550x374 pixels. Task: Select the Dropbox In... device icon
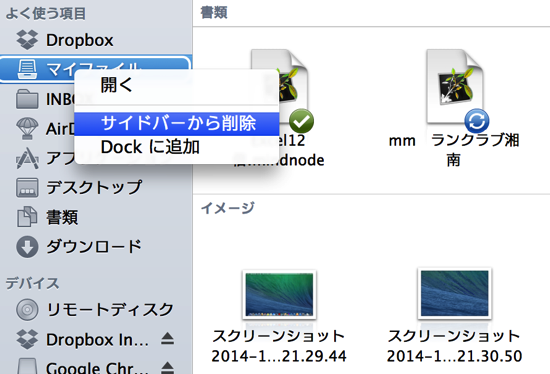(x=27, y=339)
